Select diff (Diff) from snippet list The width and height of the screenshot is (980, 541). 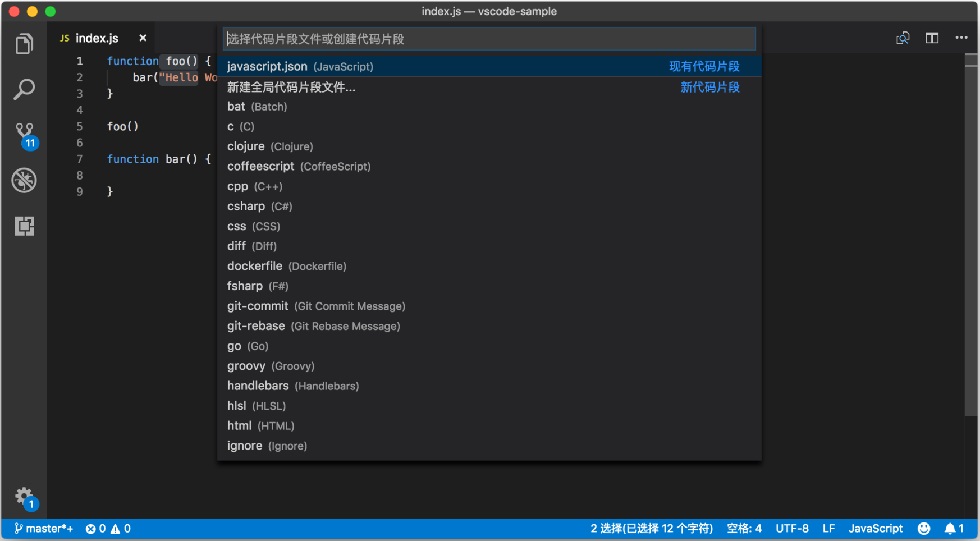tap(489, 246)
